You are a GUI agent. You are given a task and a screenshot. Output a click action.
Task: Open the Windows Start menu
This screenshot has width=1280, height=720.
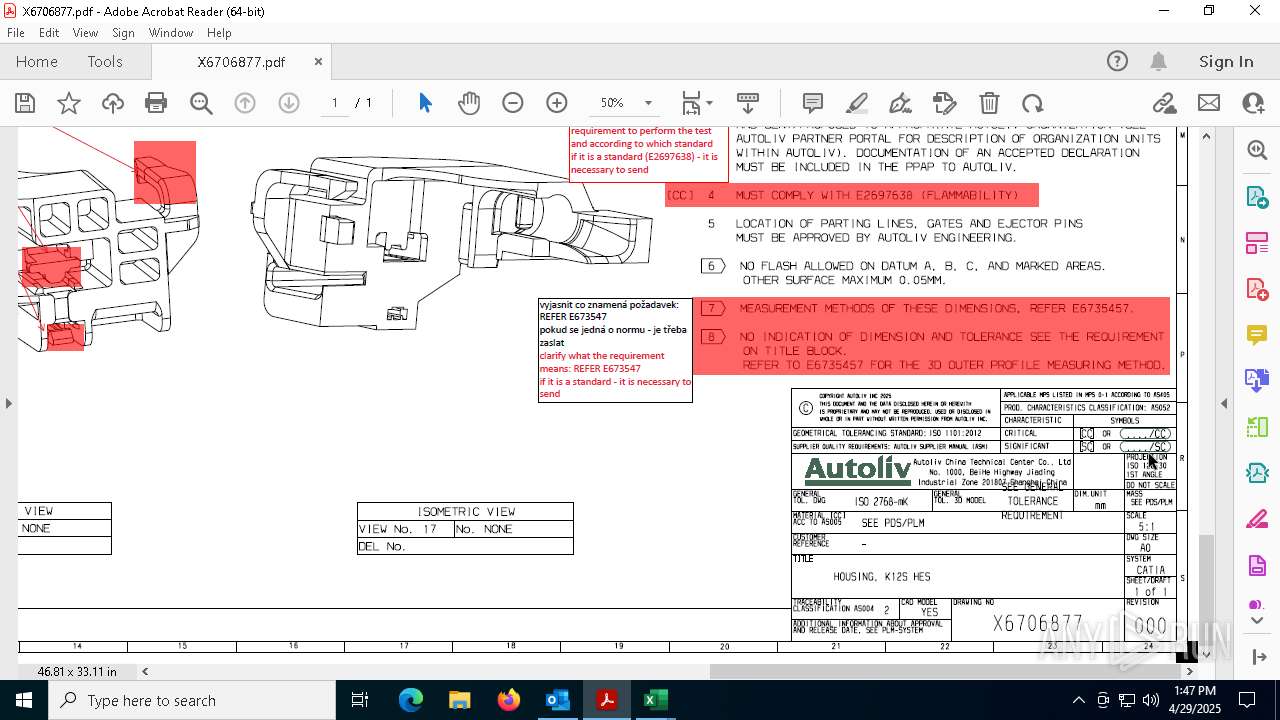pyautogui.click(x=24, y=700)
